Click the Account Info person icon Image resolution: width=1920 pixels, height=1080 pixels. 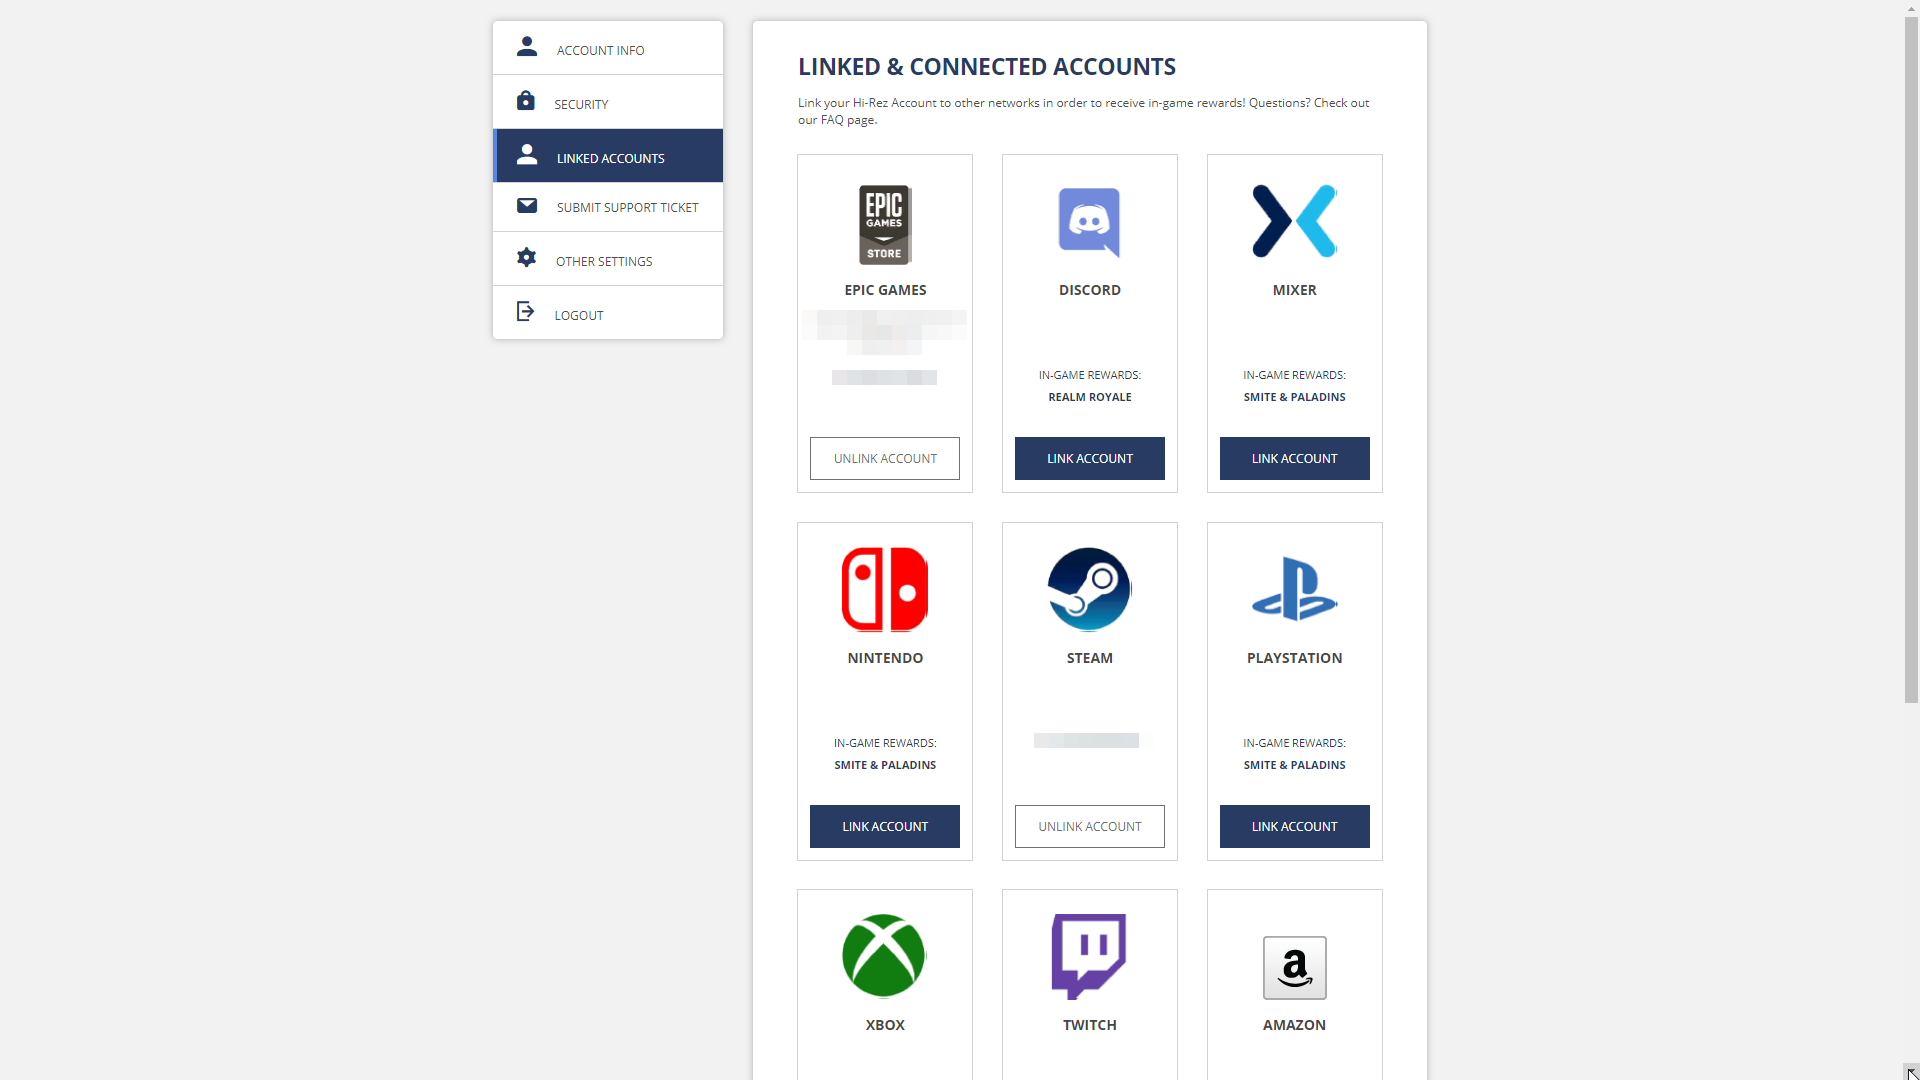pyautogui.click(x=527, y=47)
